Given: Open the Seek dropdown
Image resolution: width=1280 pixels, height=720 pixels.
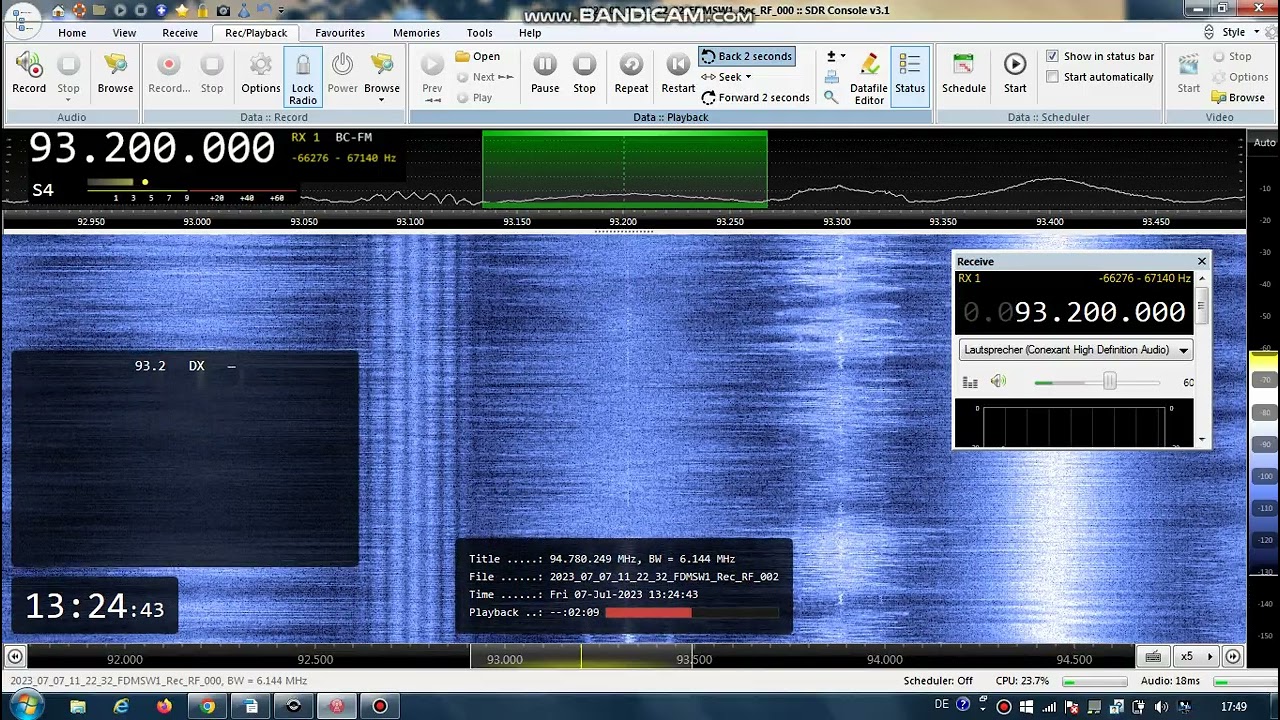Looking at the screenshot, I should 727,77.
